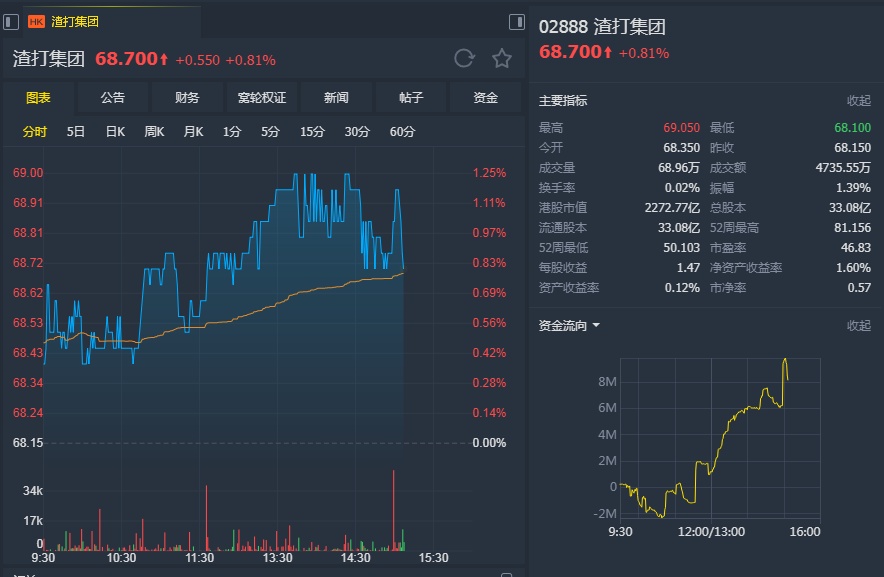Click the tall volume bar near 14:30
Viewport: 884px width, 577px height.
coord(394,510)
